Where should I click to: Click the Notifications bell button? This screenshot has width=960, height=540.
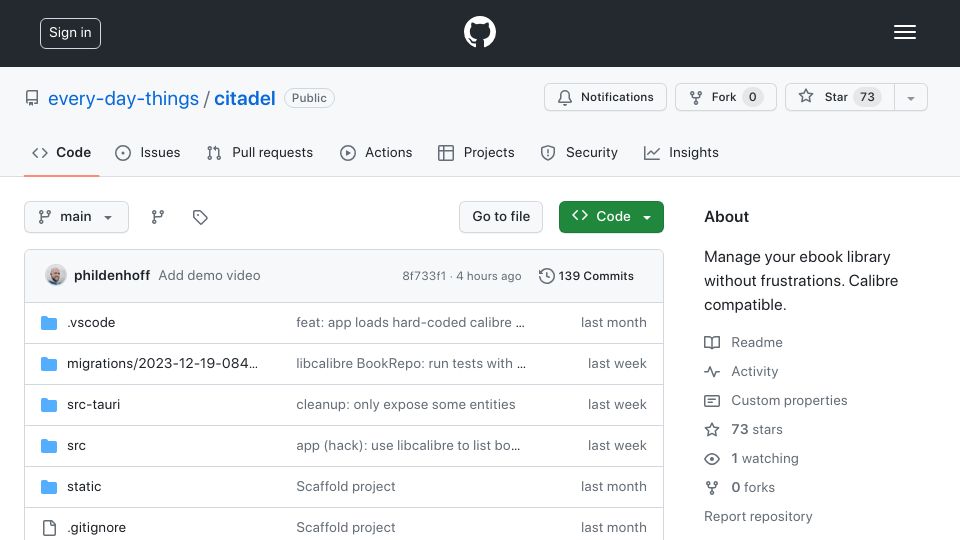click(605, 97)
